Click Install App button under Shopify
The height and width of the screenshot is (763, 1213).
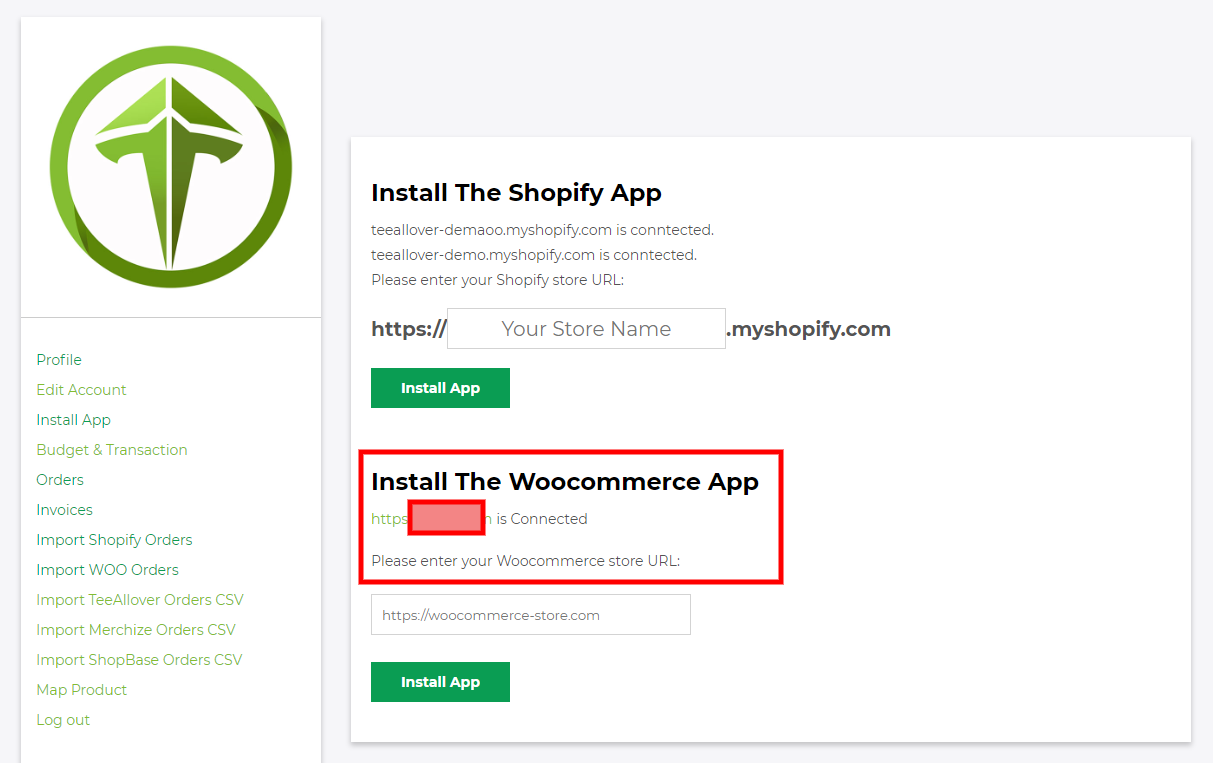coord(440,388)
